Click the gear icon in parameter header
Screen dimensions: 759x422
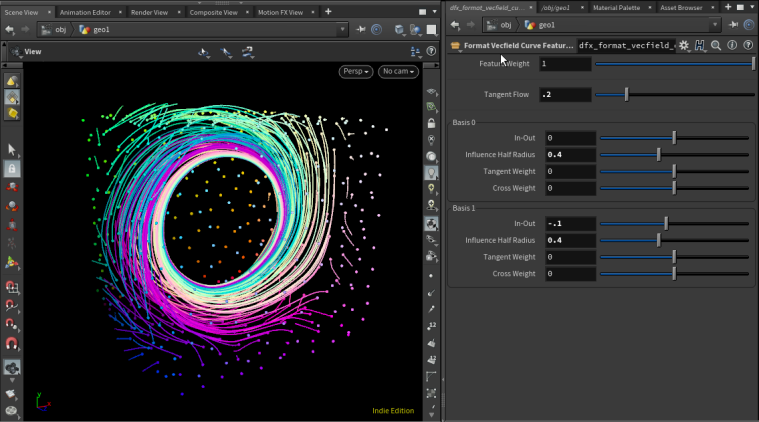coord(684,45)
